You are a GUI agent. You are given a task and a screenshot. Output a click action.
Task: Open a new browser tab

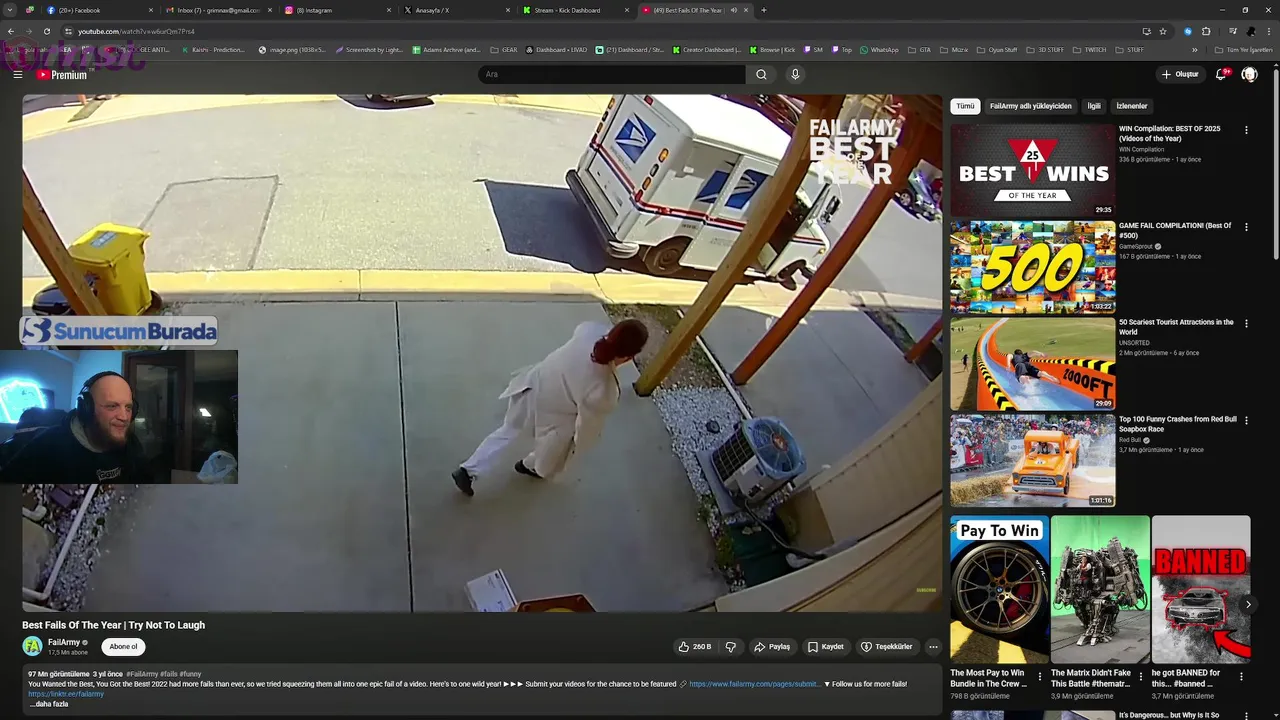click(764, 10)
